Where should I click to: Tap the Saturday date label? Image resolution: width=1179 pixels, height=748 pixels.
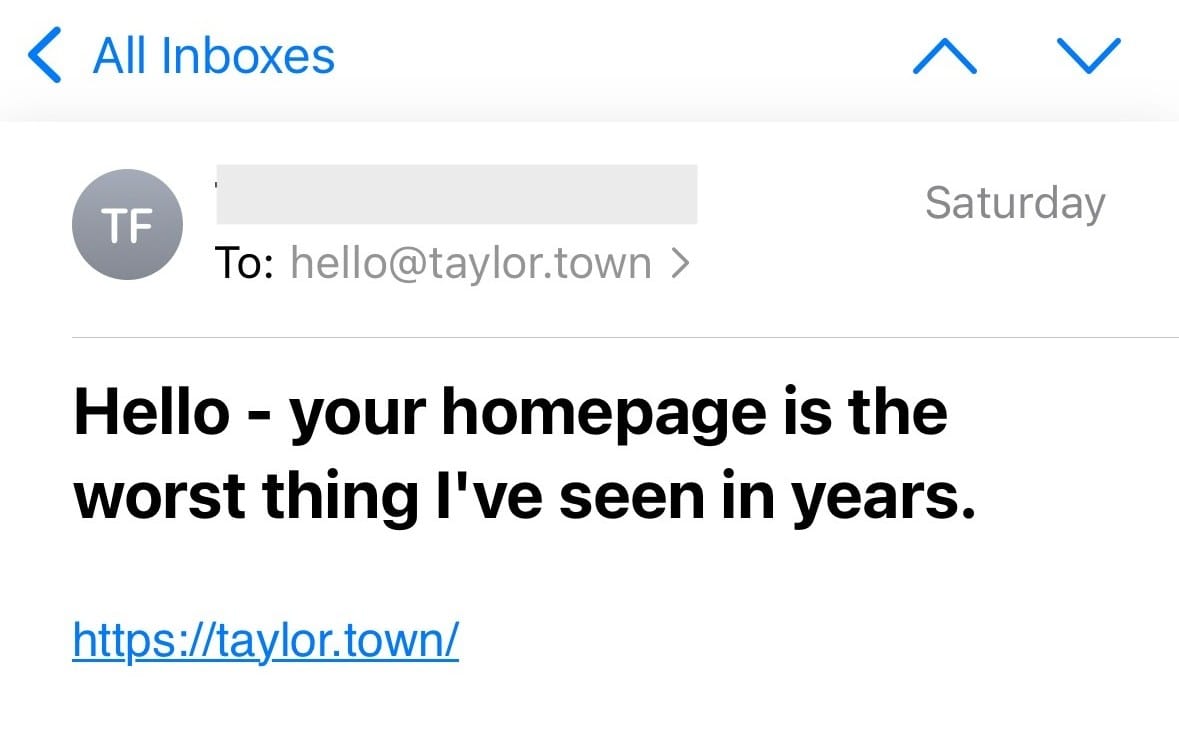click(x=1014, y=203)
